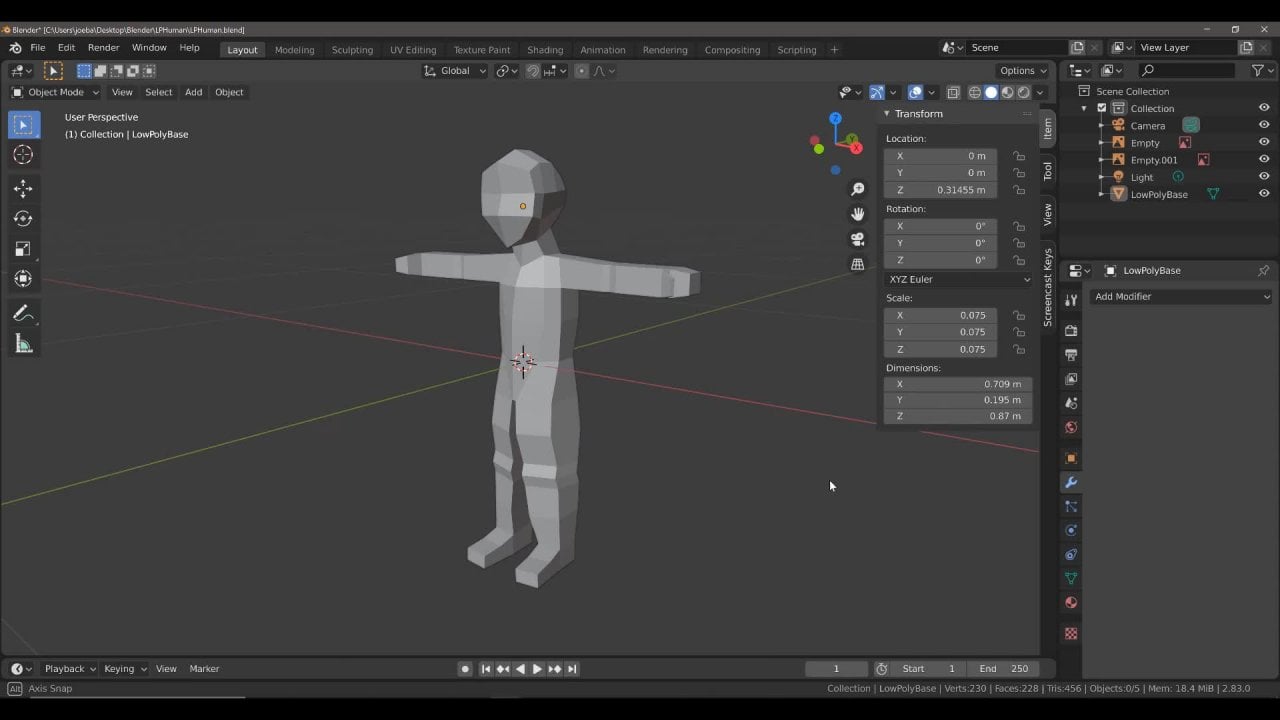This screenshot has width=1280, height=720.
Task: Click the Options button in header
Action: pyautogui.click(x=1022, y=71)
